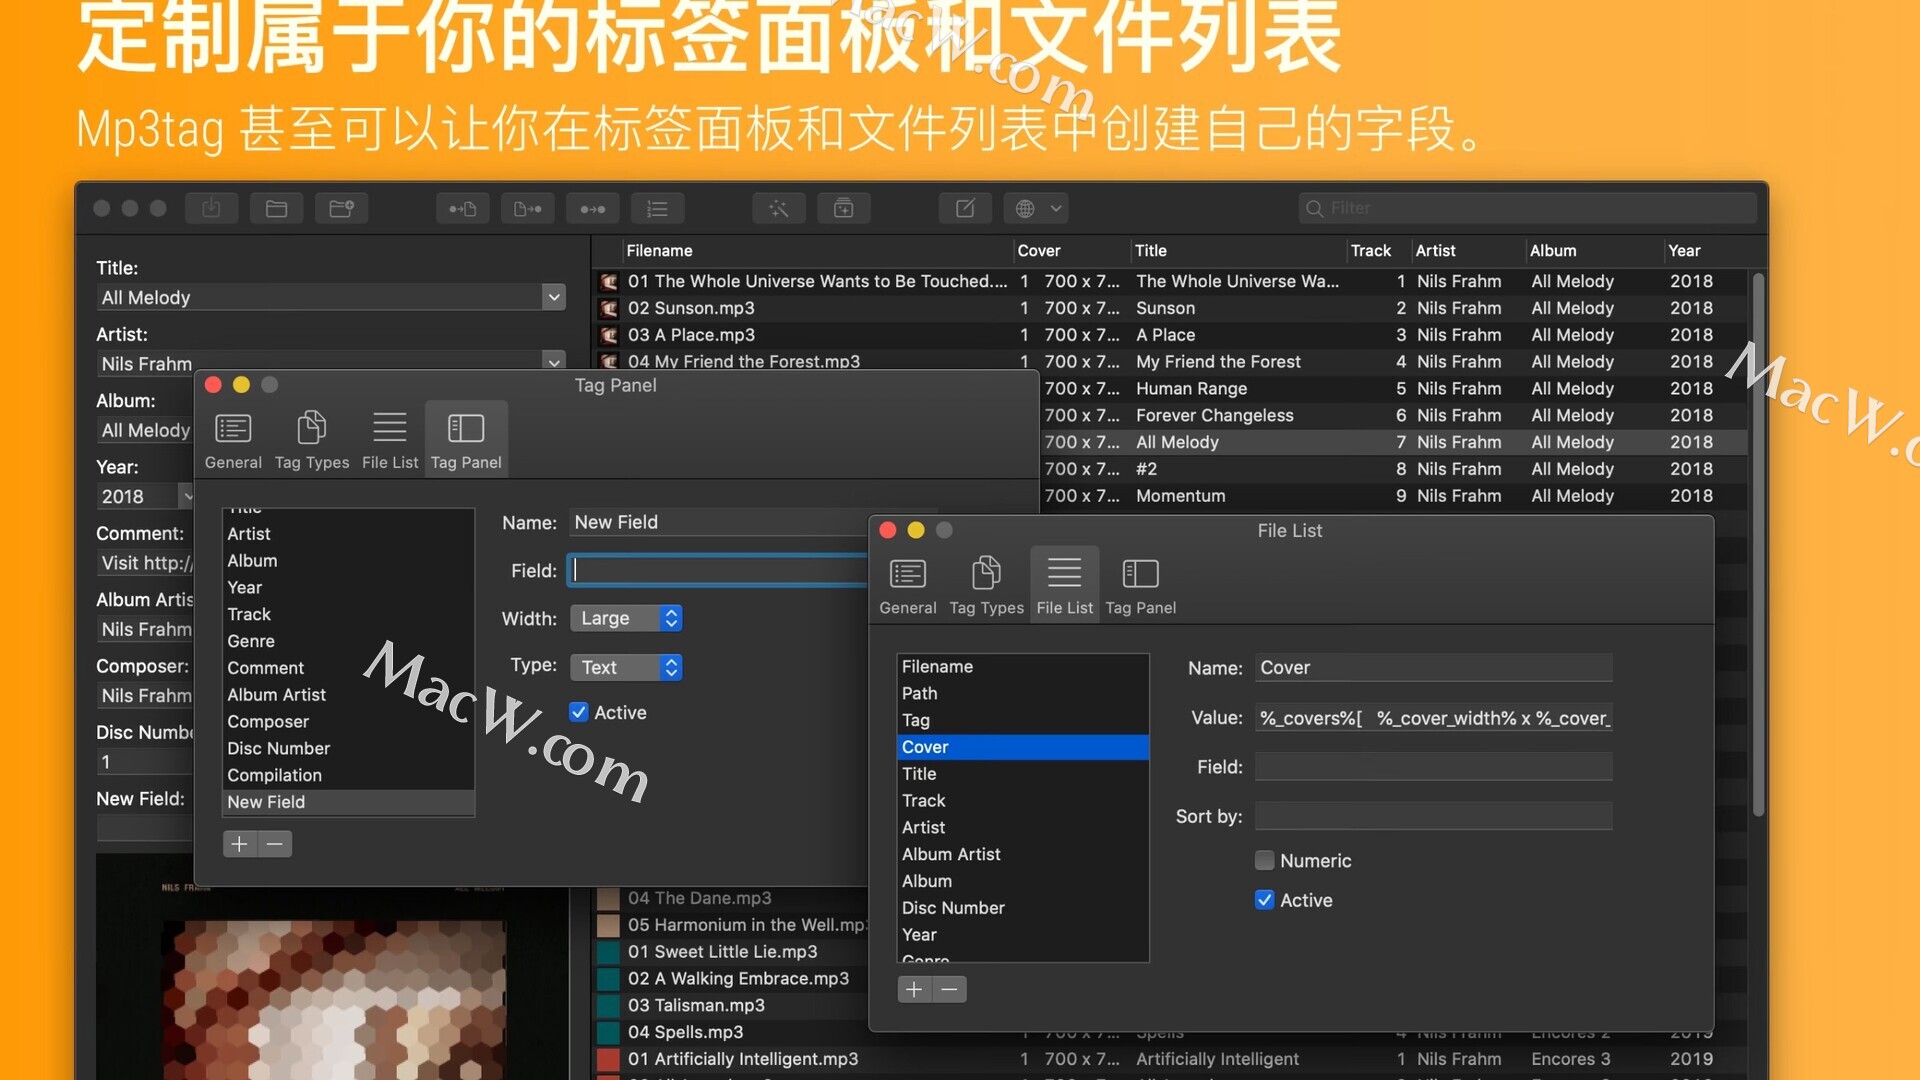Click minus button under Tag Panel field list
Image resolution: width=1920 pixels, height=1080 pixels.
(x=275, y=844)
